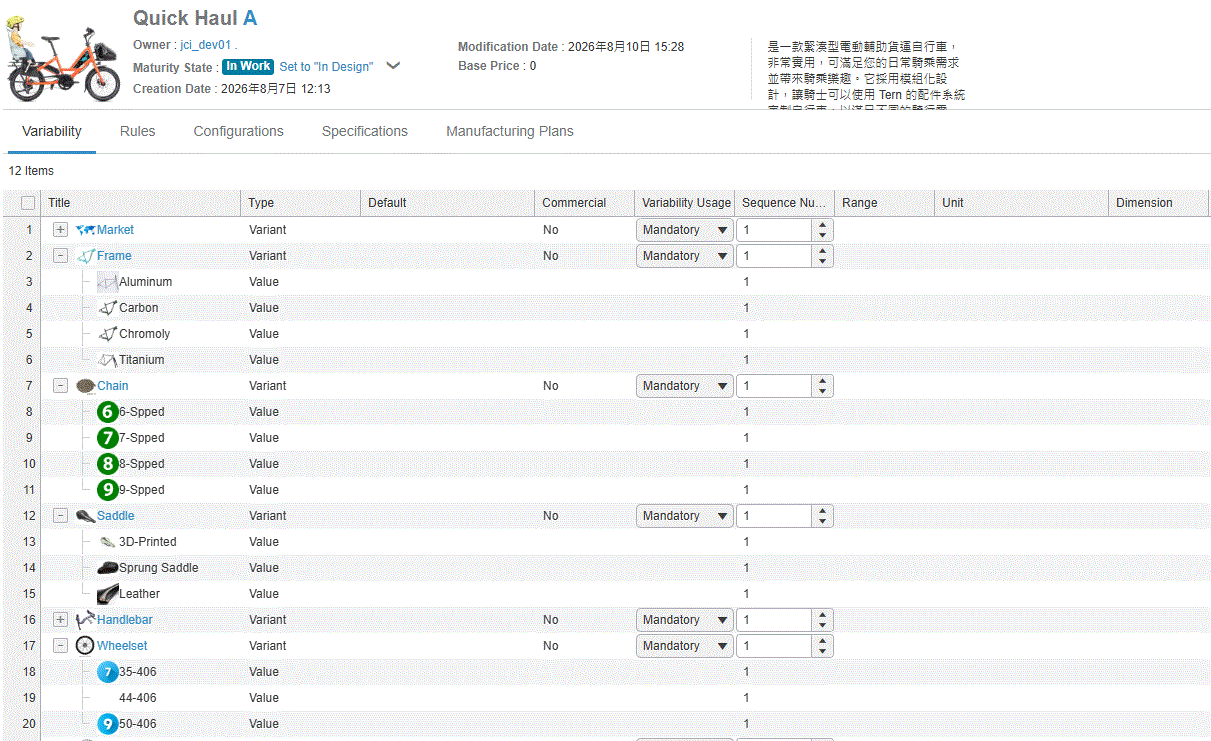Screen dimensions: 1211x741
Task: Click the blue 9 icon beside 50-406
Action: coord(108,724)
